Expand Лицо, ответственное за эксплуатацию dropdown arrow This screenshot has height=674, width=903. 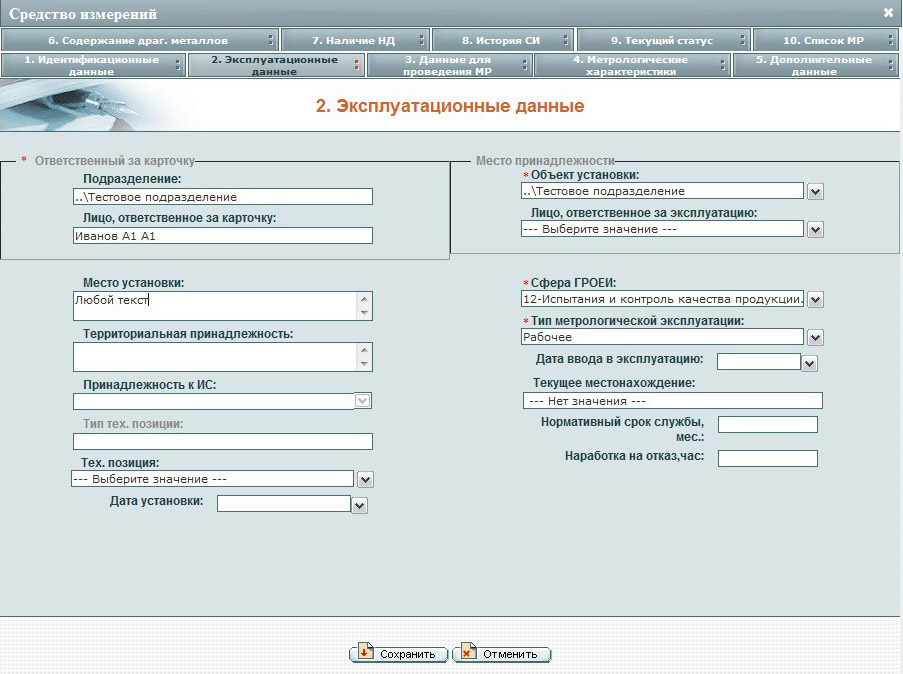point(815,230)
